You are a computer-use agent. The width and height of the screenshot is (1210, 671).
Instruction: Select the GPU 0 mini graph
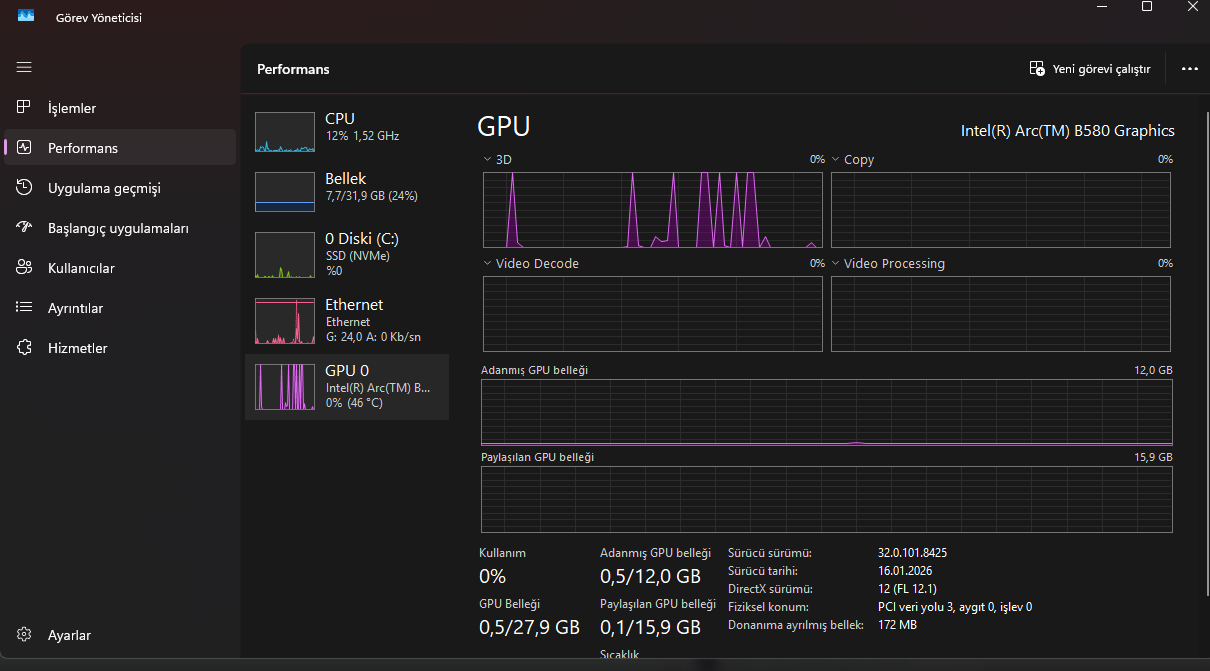coord(285,387)
